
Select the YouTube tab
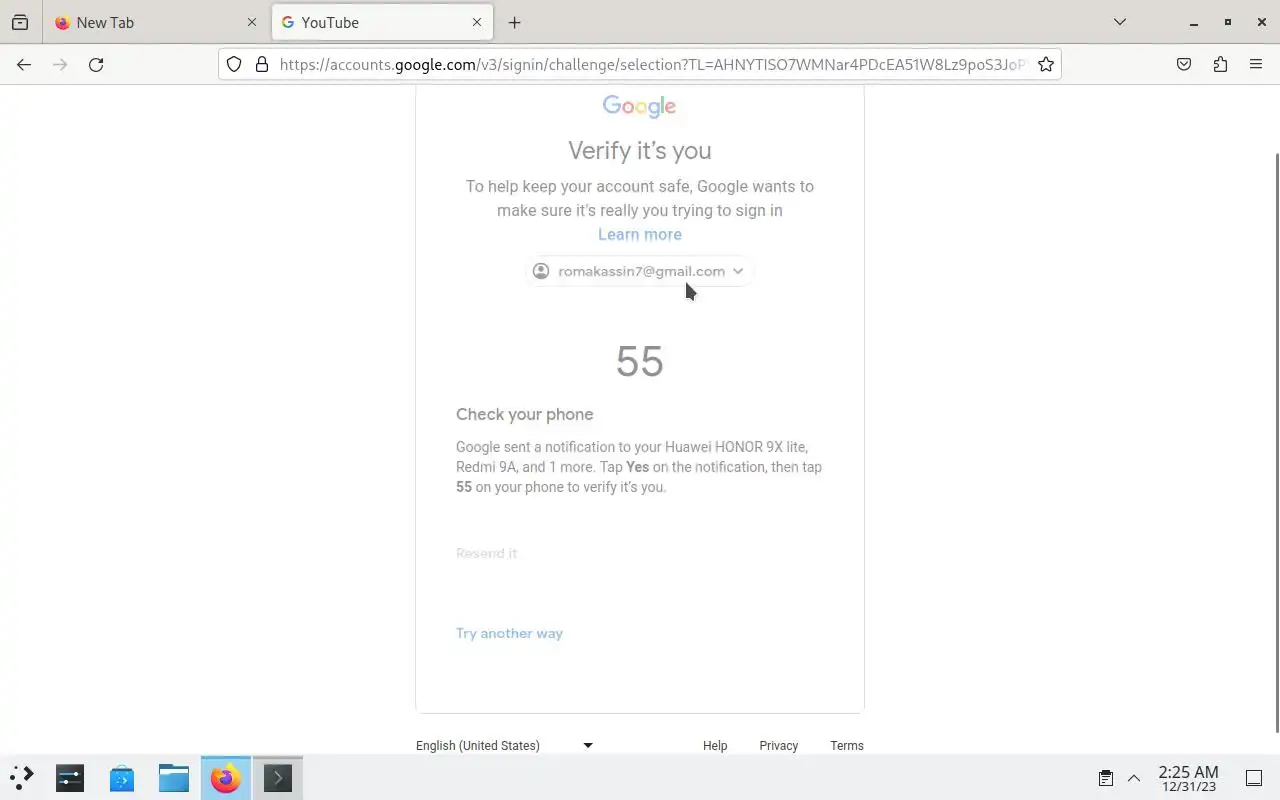[382, 22]
